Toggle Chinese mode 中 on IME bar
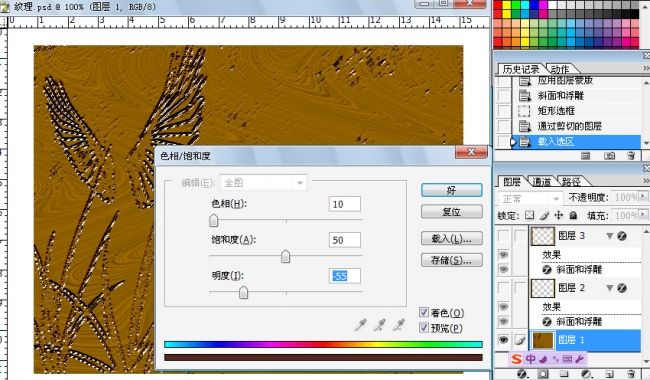 pos(531,359)
